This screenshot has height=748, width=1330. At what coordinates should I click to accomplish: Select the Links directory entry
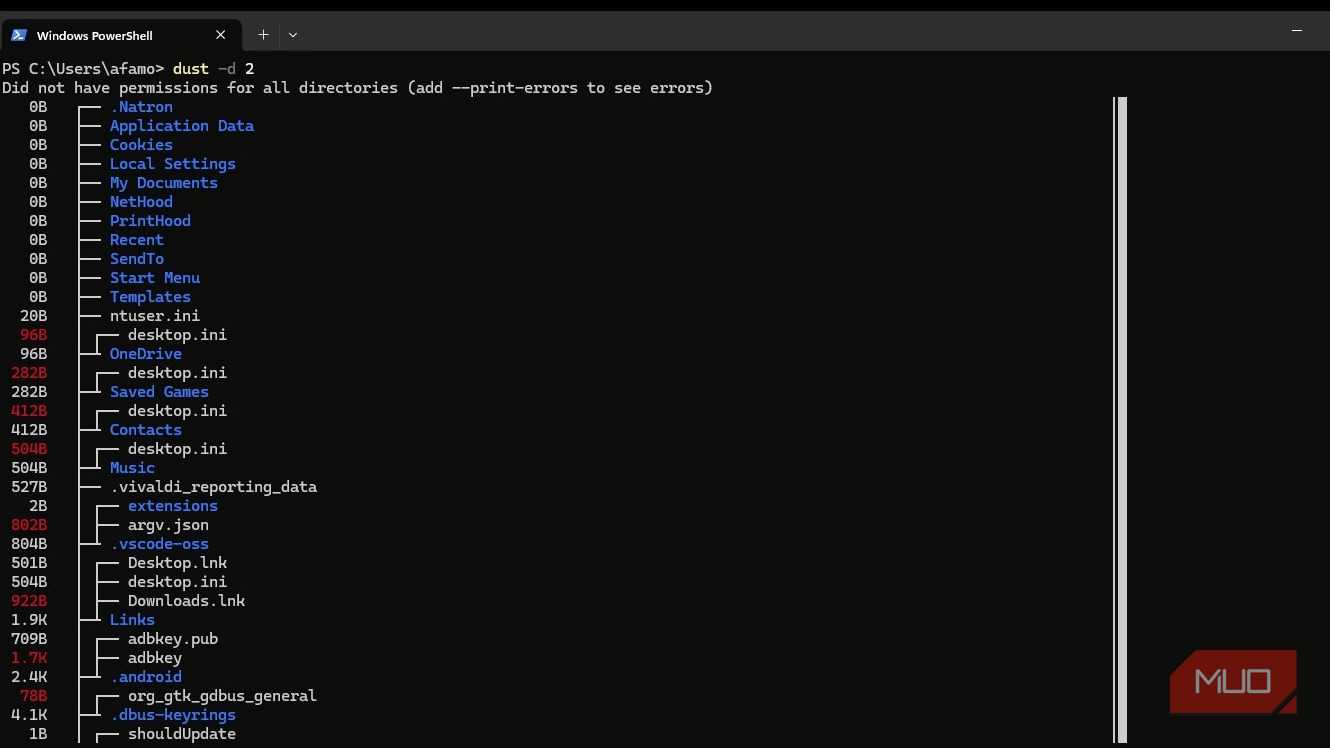[132, 620]
